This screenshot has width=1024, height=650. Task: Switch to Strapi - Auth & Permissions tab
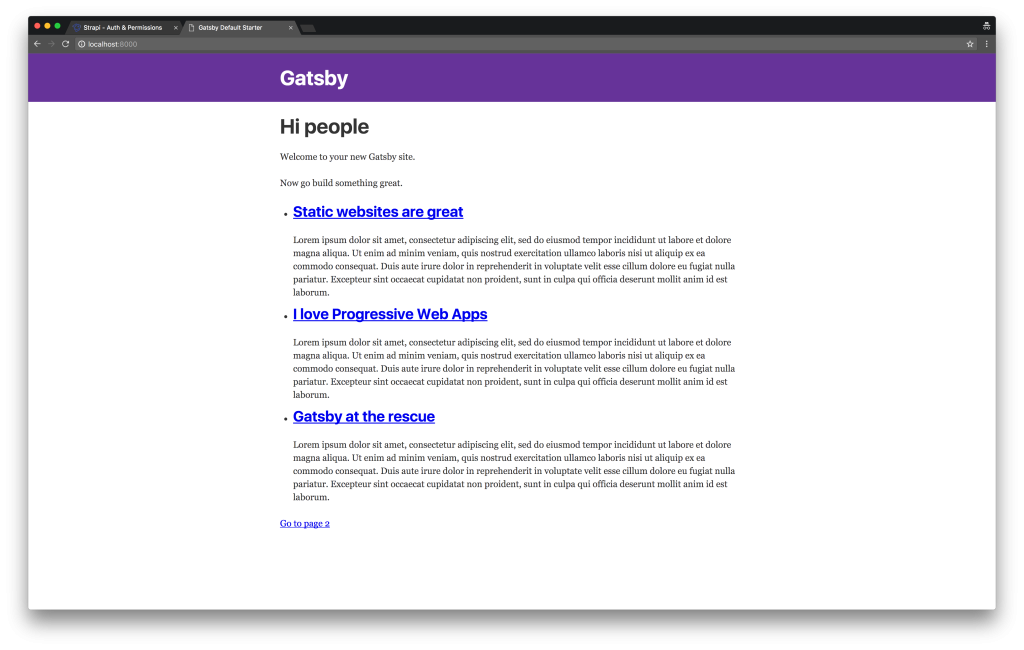(x=122, y=27)
